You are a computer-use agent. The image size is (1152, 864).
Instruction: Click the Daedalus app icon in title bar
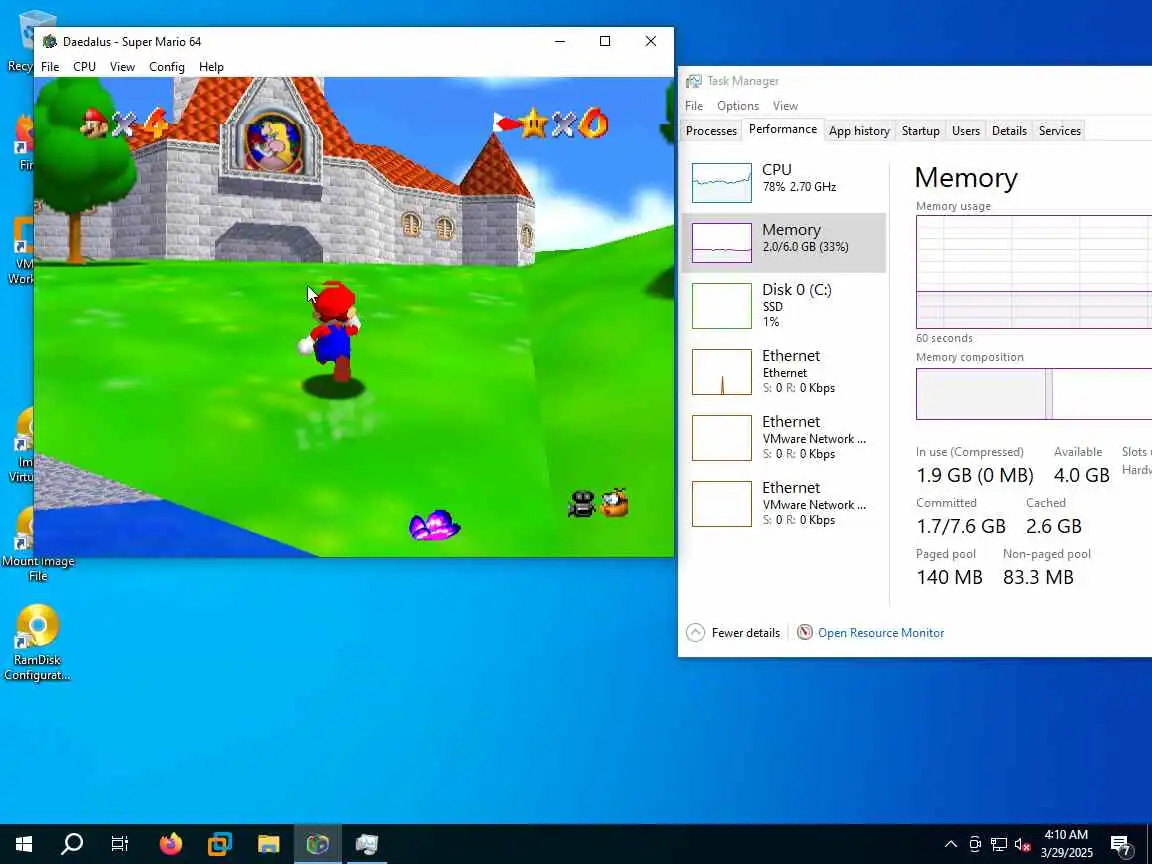[x=50, y=42]
